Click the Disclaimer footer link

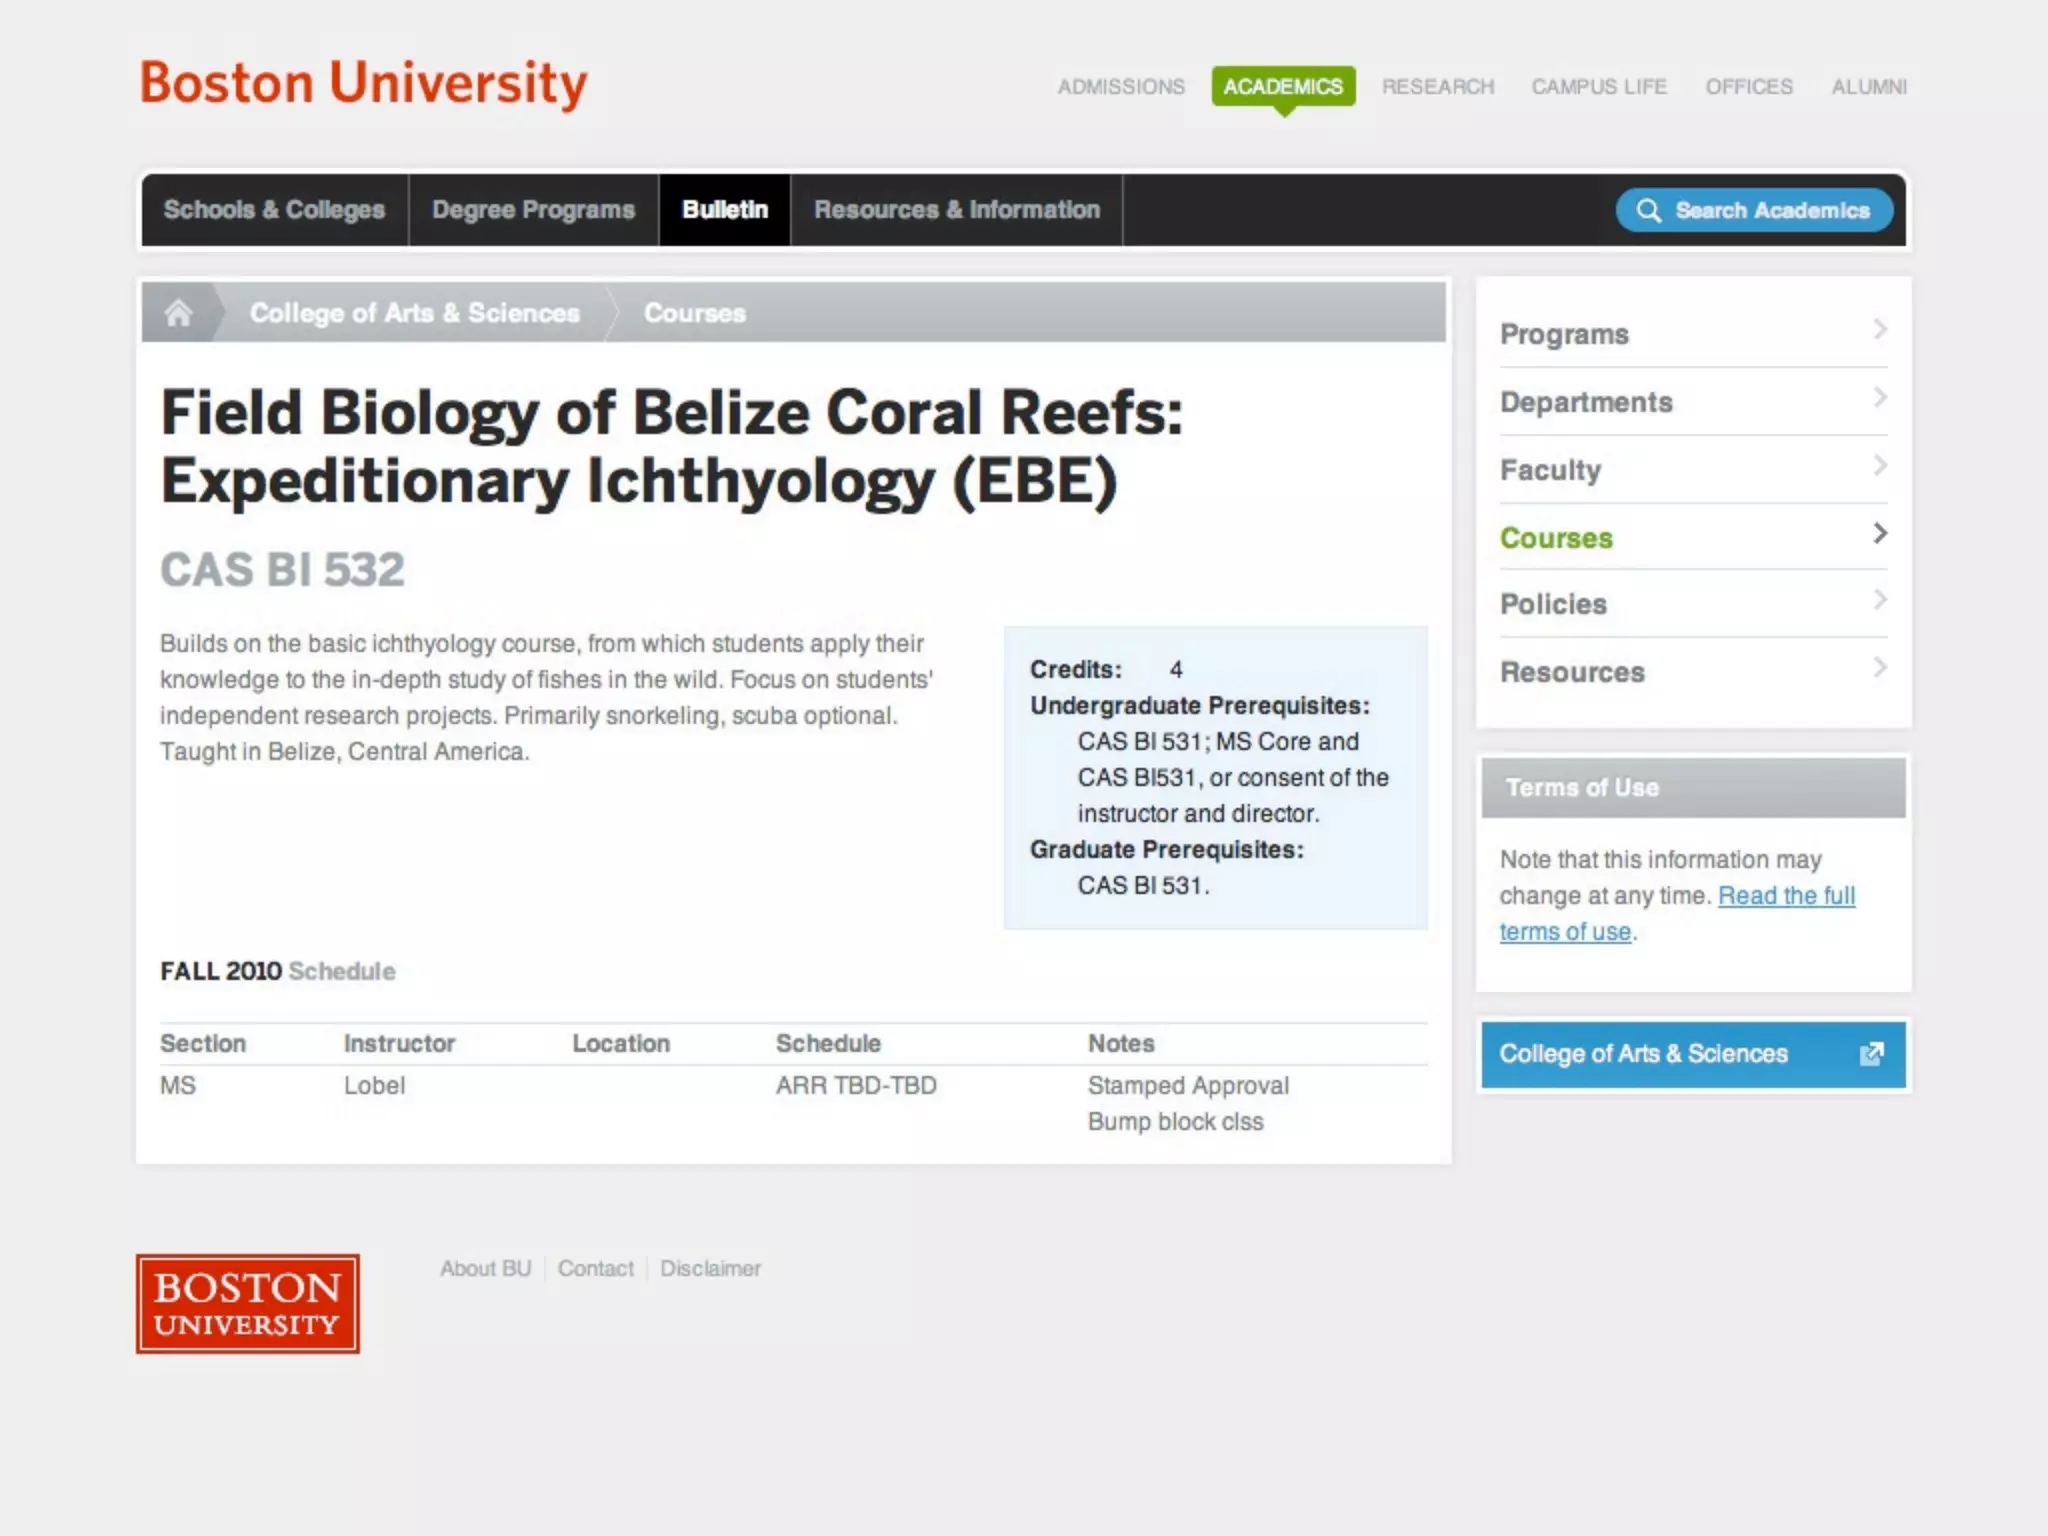[710, 1269]
